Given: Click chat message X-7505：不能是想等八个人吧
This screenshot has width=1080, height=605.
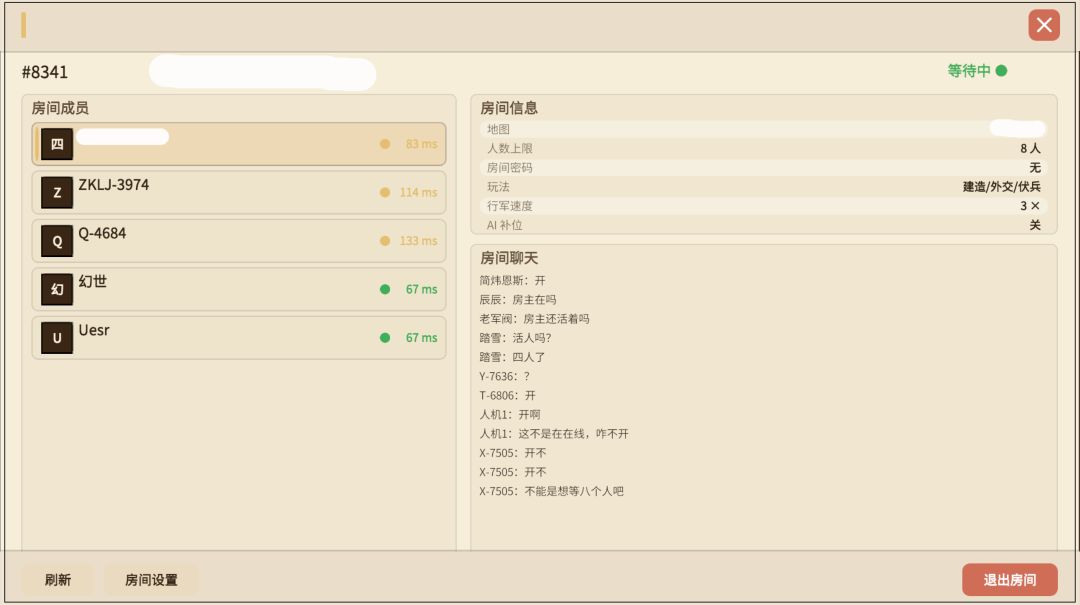Looking at the screenshot, I should pos(552,491).
